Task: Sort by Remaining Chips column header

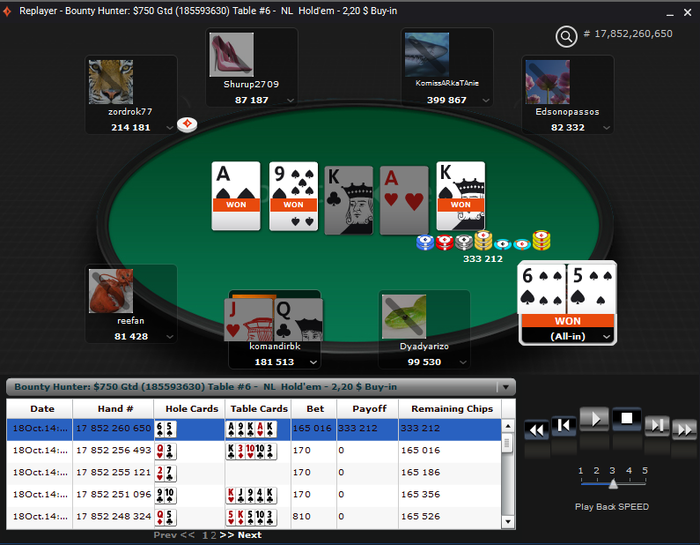Action: 451,409
